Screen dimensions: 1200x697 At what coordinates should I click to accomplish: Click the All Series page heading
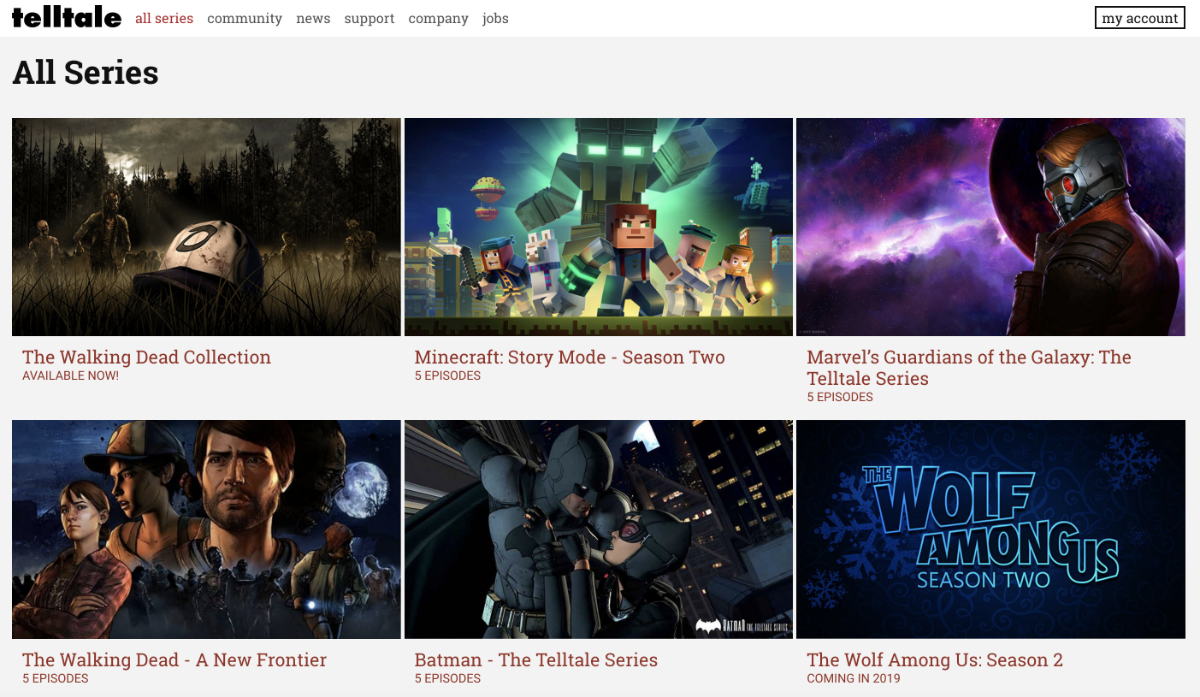click(x=85, y=73)
